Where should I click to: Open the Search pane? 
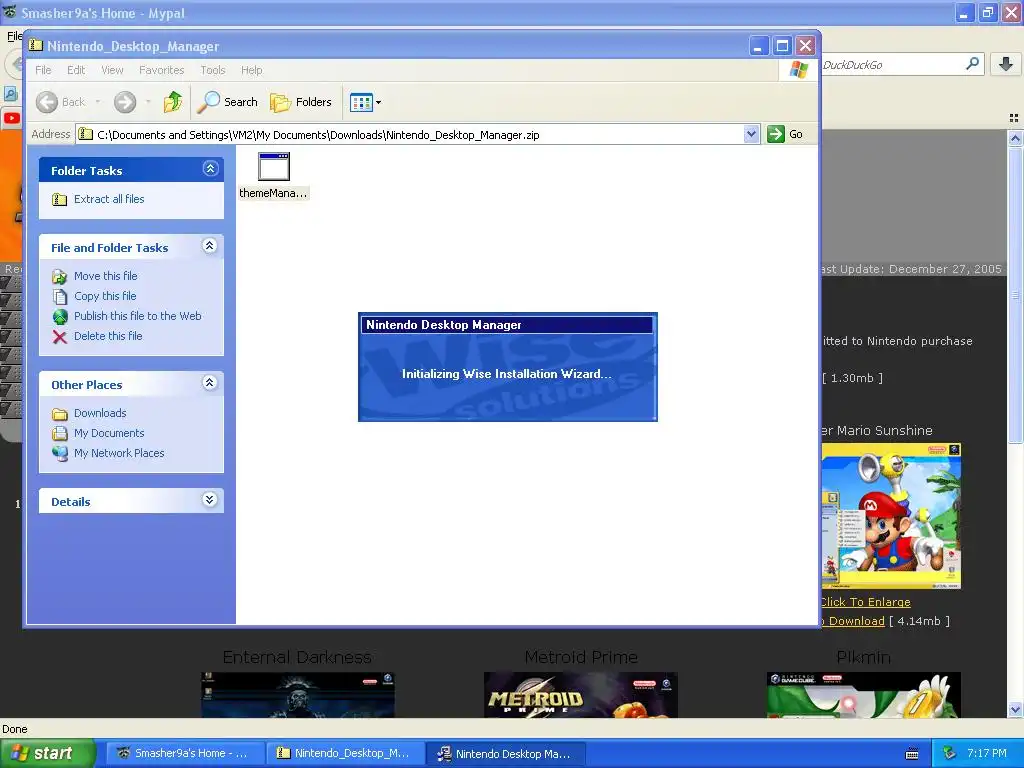pos(228,102)
